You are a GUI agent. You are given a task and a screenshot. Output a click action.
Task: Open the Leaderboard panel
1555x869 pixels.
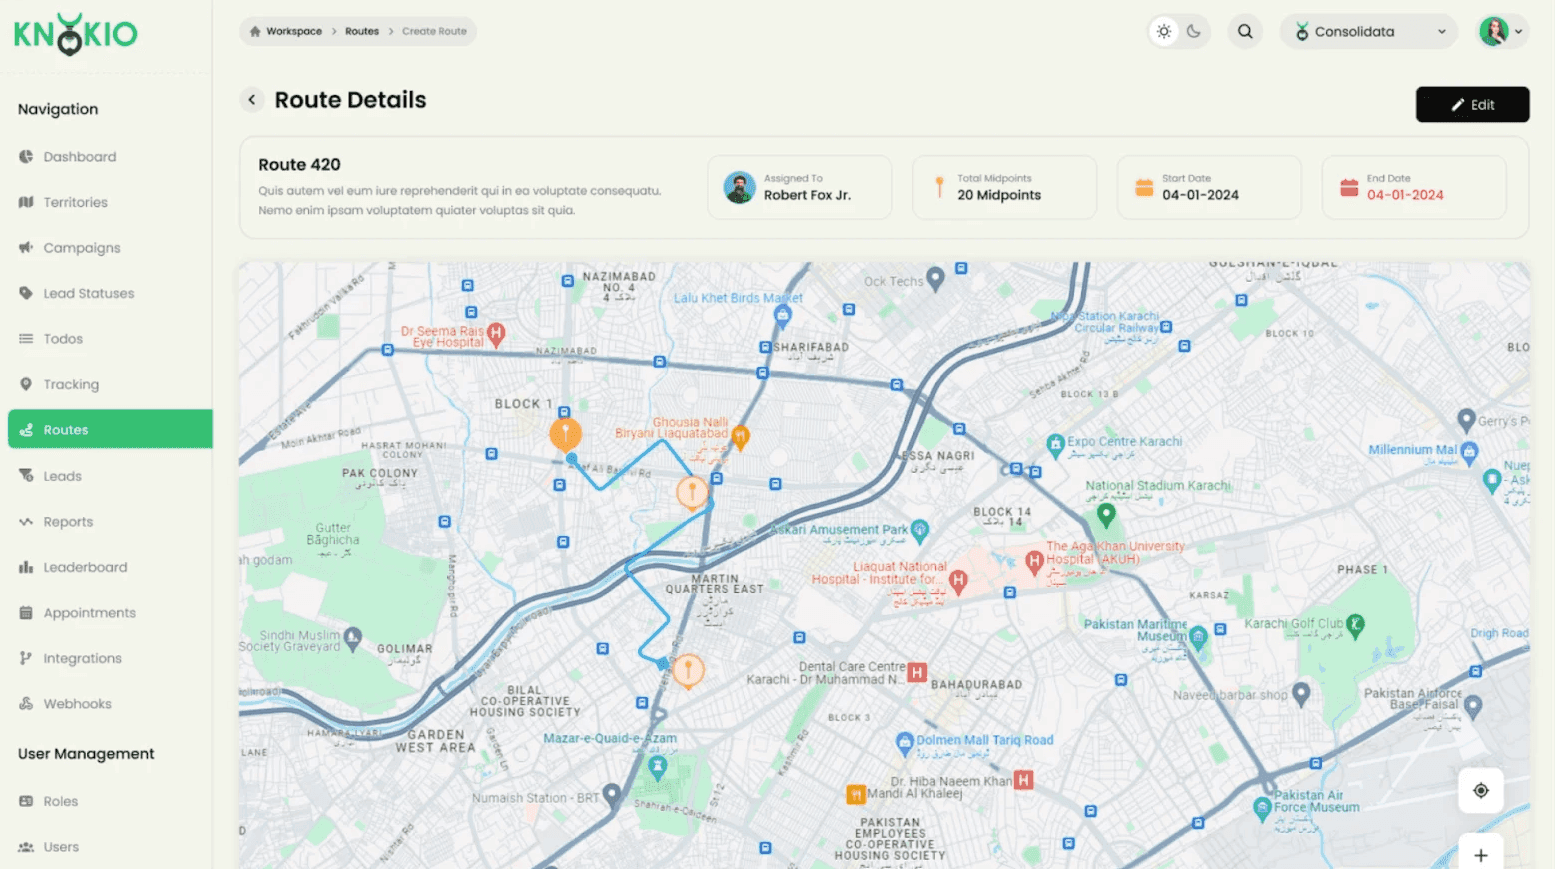point(85,567)
